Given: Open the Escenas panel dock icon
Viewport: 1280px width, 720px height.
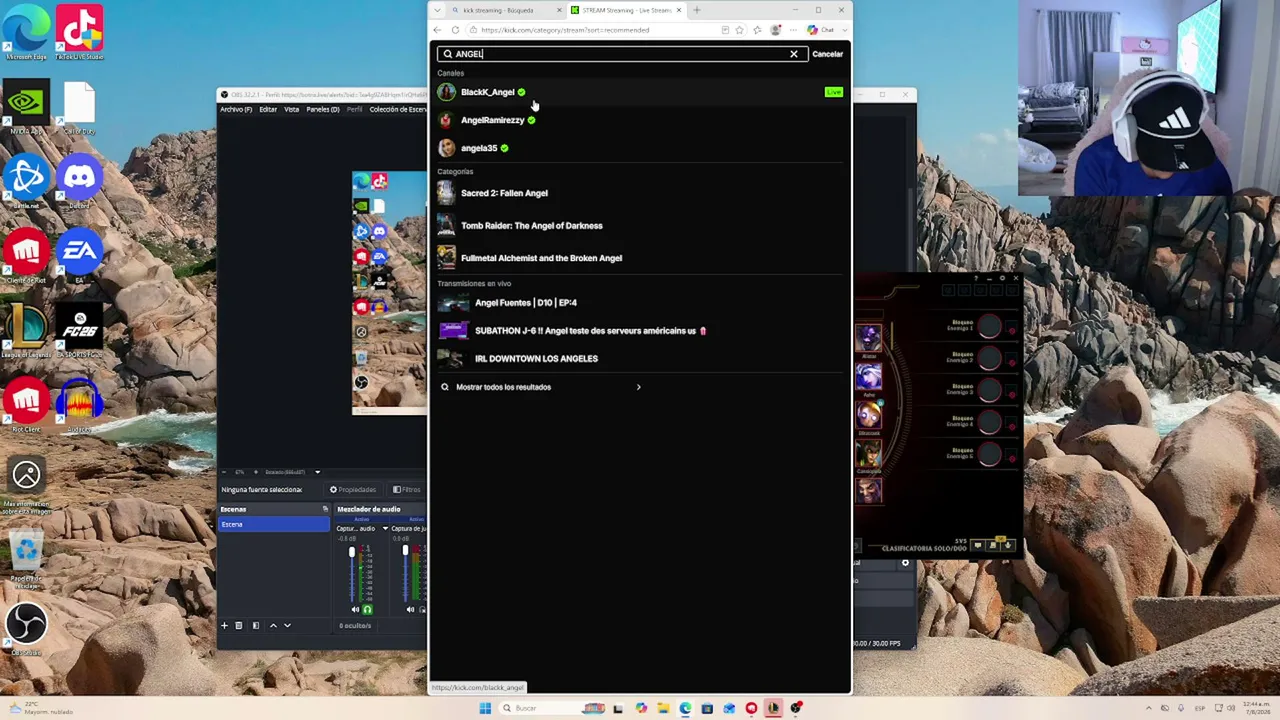Looking at the screenshot, I should click(324, 509).
